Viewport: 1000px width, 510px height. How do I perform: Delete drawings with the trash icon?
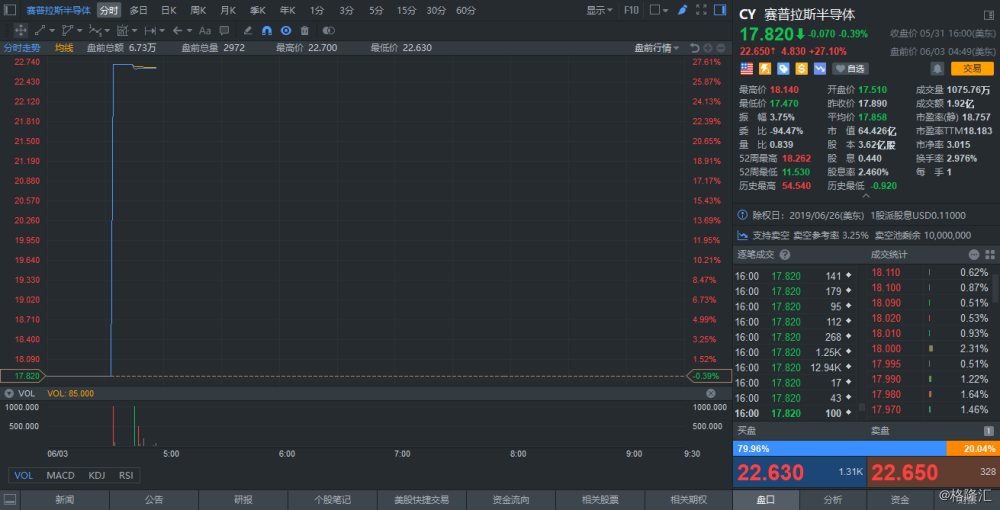[305, 30]
